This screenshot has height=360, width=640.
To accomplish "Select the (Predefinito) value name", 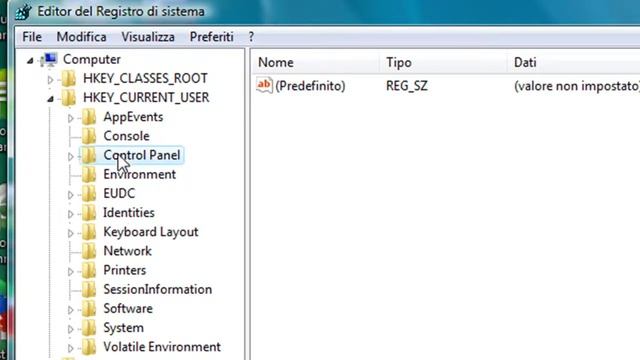I will tap(310, 86).
